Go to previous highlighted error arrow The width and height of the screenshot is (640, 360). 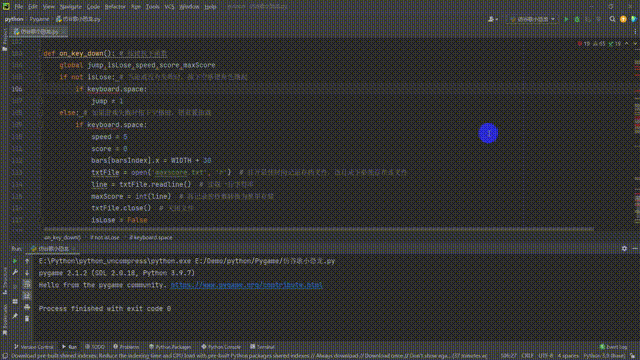click(x=627, y=44)
